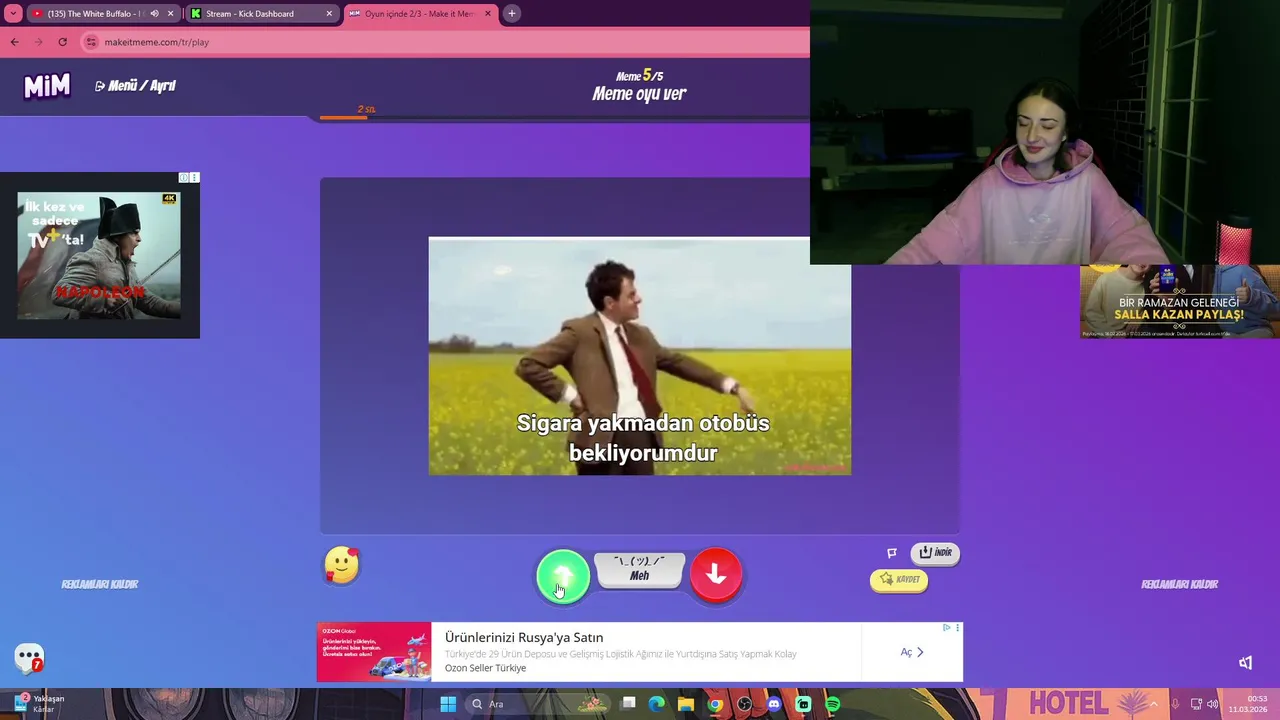Open Chrome from the taskbar
Screen dimensions: 1280x720
tap(715, 704)
